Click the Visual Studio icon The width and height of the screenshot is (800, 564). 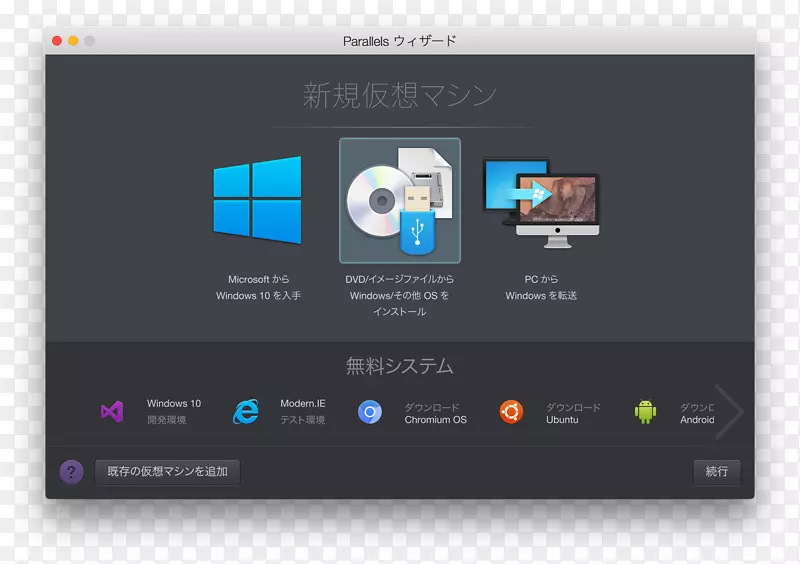coord(112,411)
